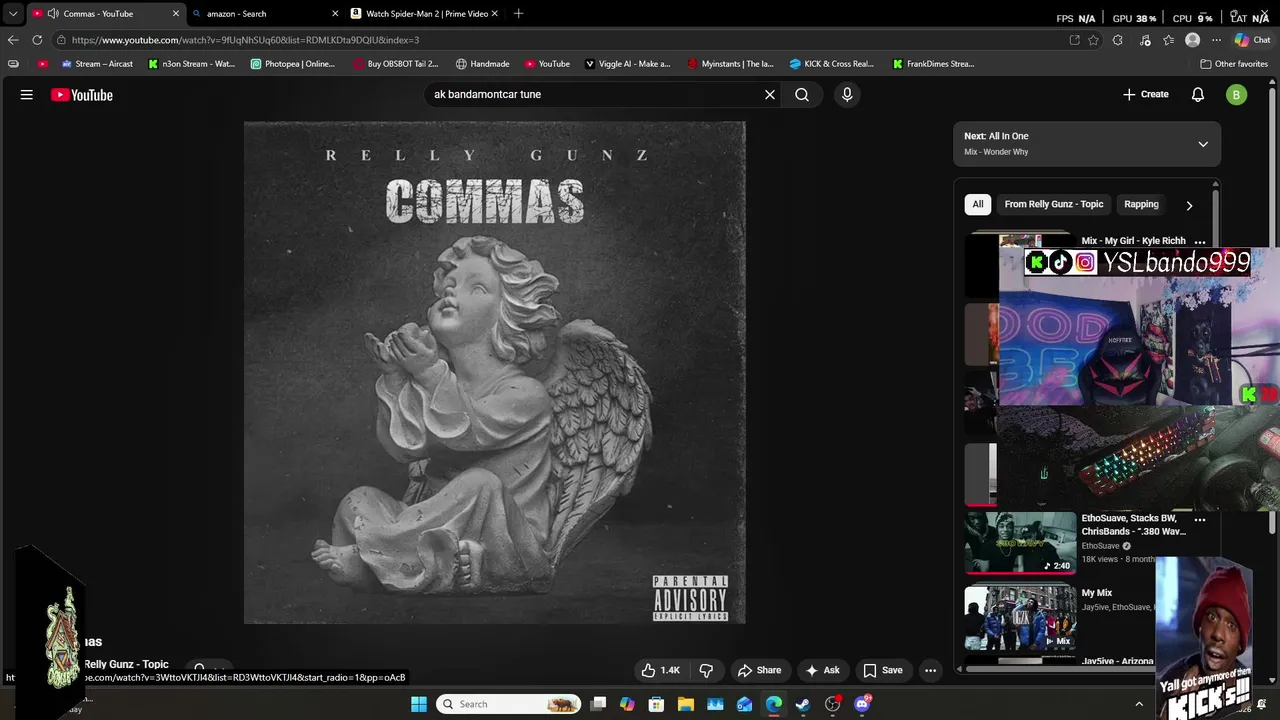Add this page to favorites star

click(x=1093, y=40)
